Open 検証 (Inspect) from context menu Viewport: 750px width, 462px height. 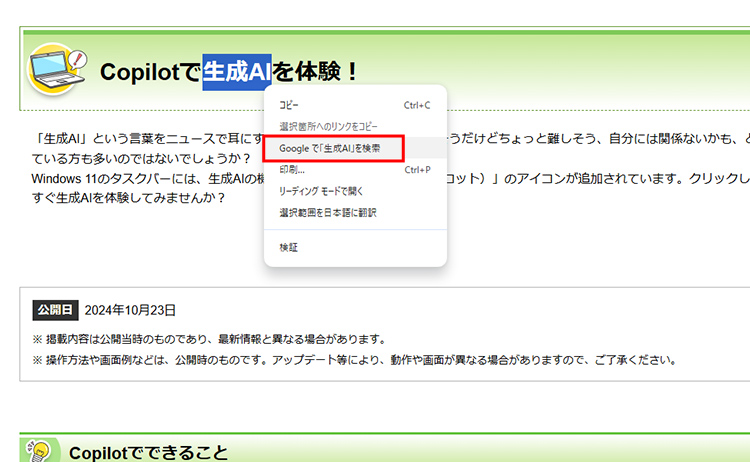pyautogui.click(x=355, y=247)
